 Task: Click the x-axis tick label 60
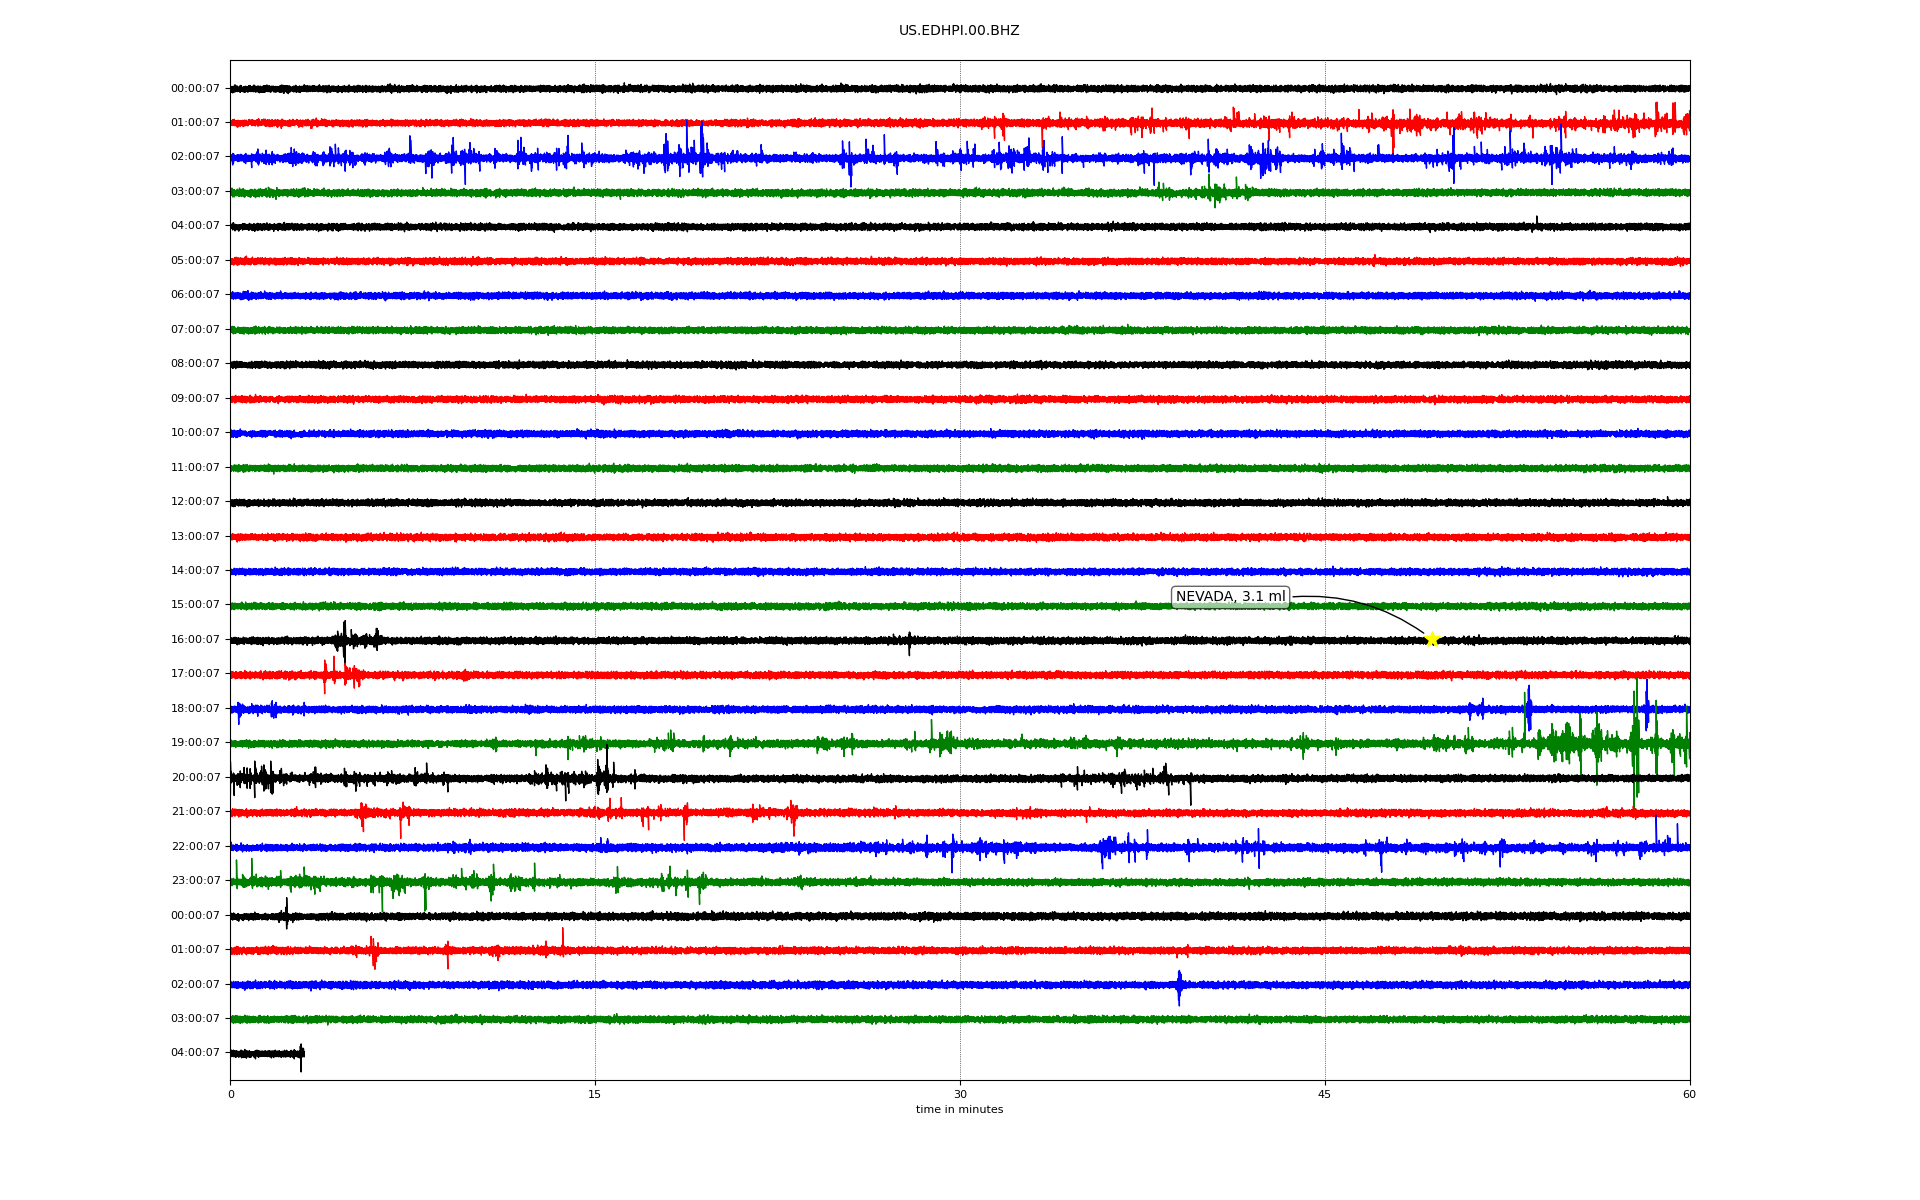point(1689,1094)
